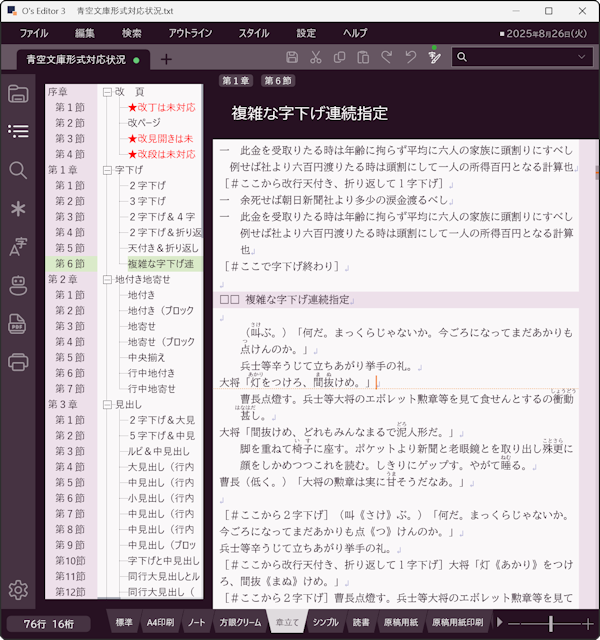Collapse the 地付き地寄せ tree node

pyautogui.click(x=107, y=280)
